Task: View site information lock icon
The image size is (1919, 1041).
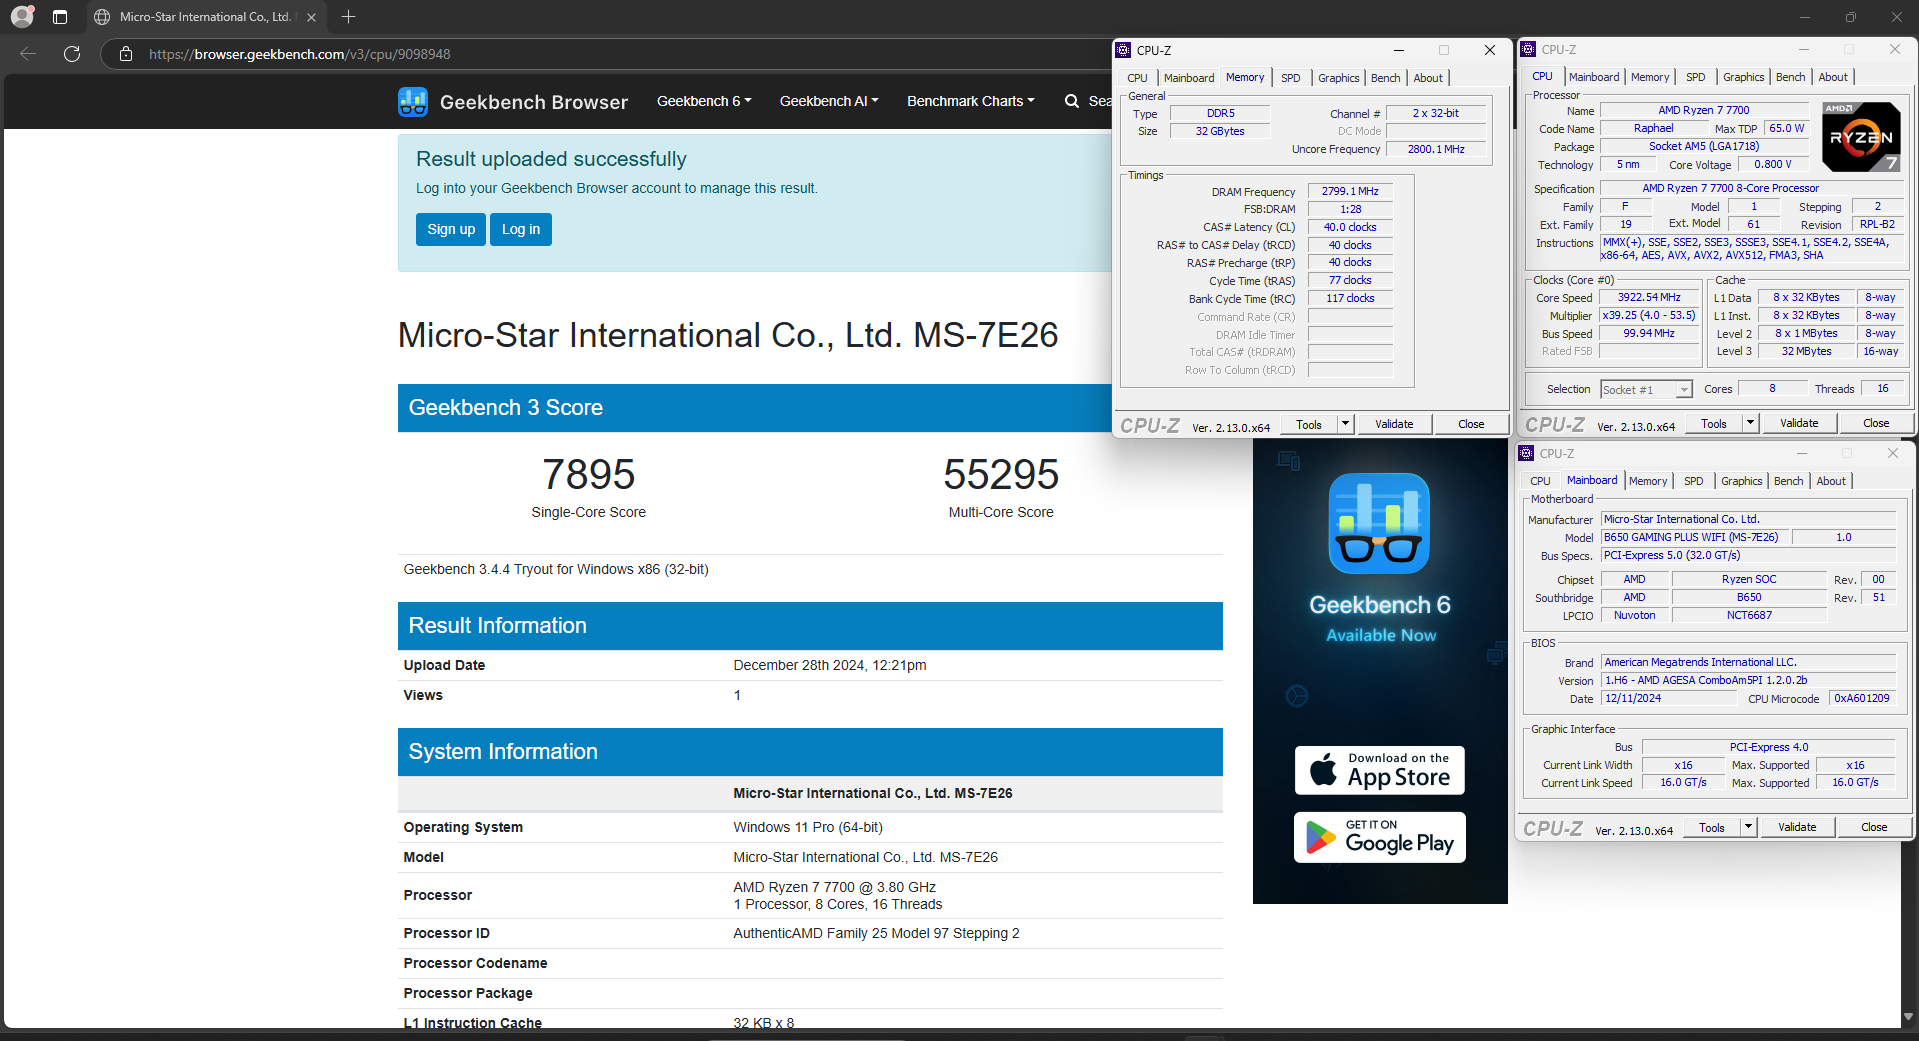Action: click(126, 54)
